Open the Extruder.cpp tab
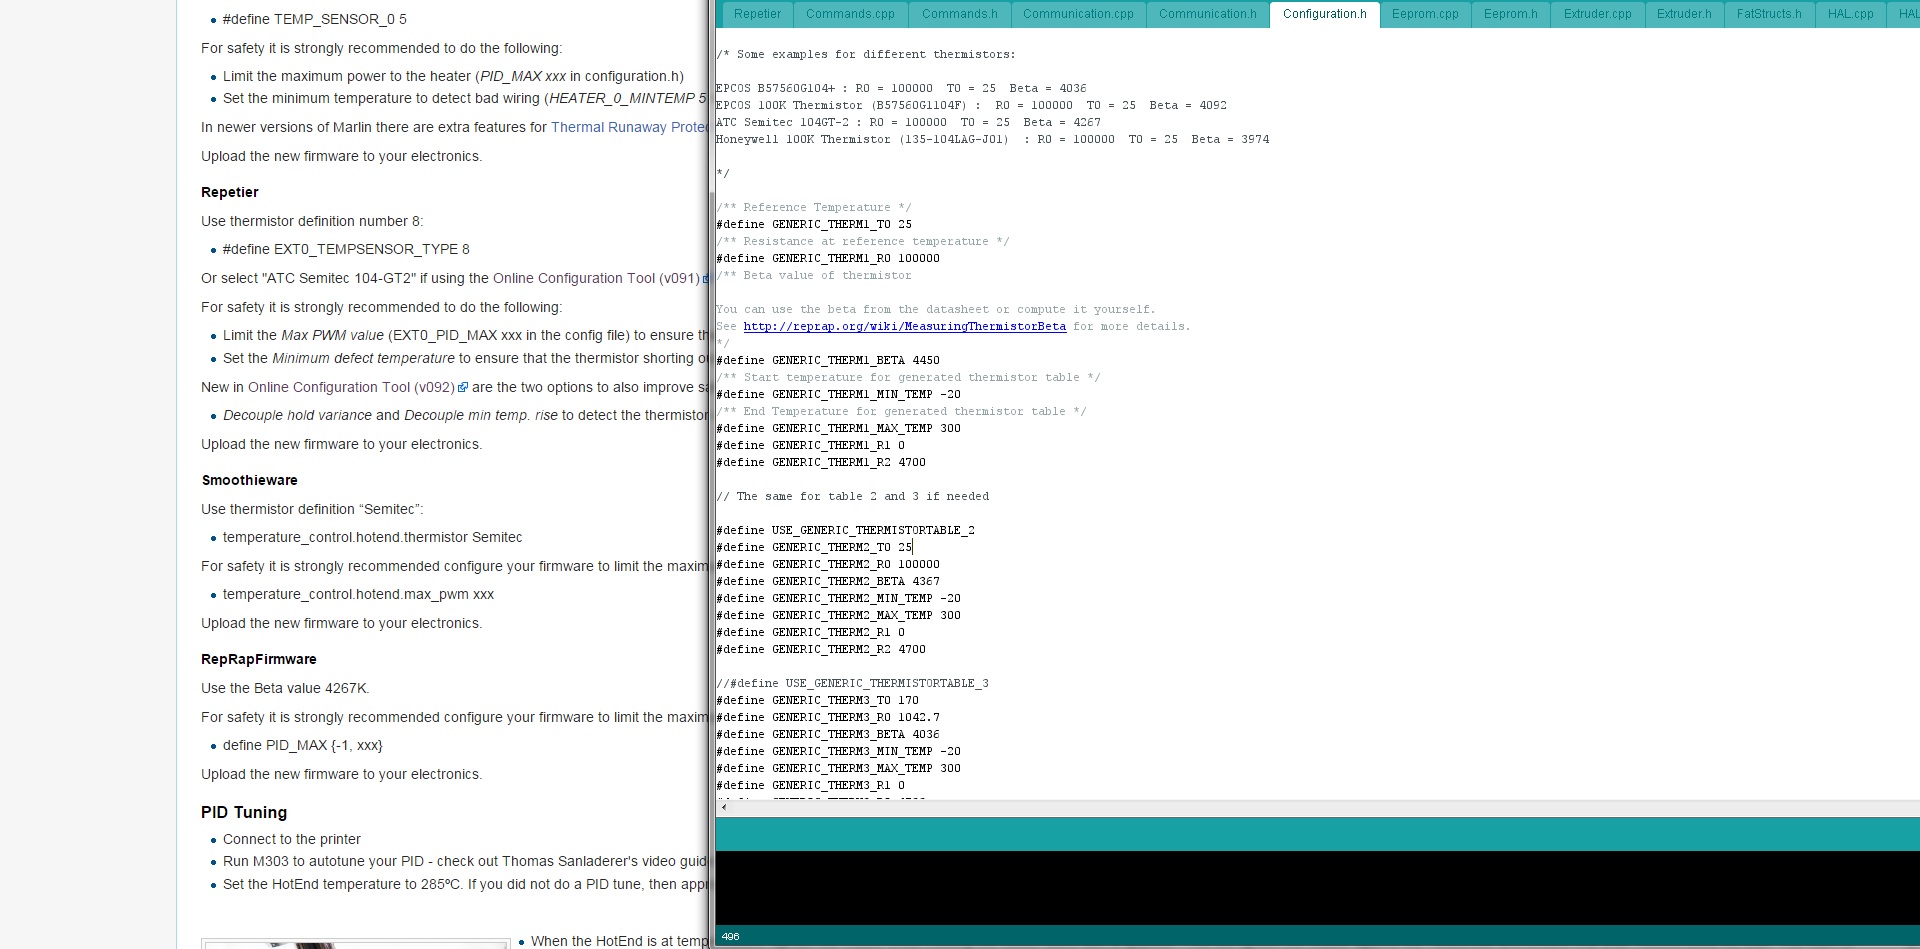Image resolution: width=1920 pixels, height=949 pixels. (1597, 14)
